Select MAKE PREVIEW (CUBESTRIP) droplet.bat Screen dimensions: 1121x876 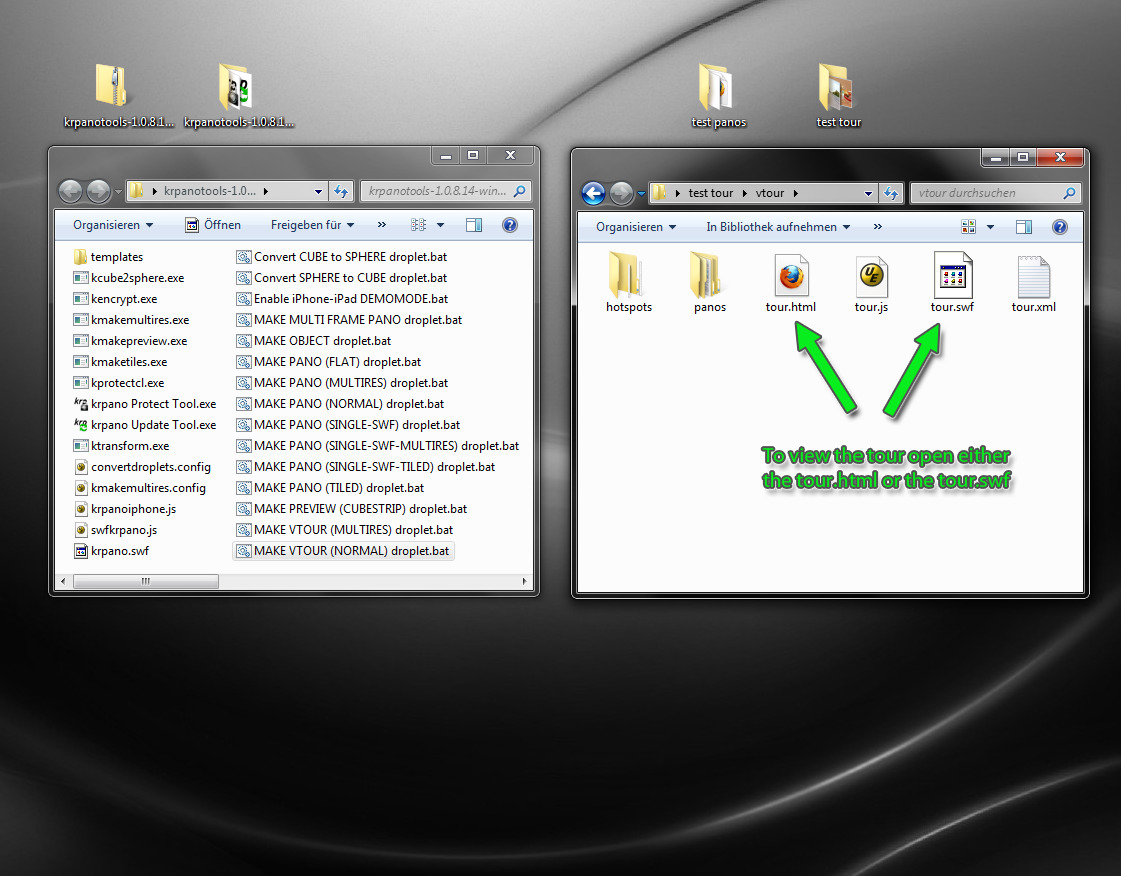click(x=352, y=509)
